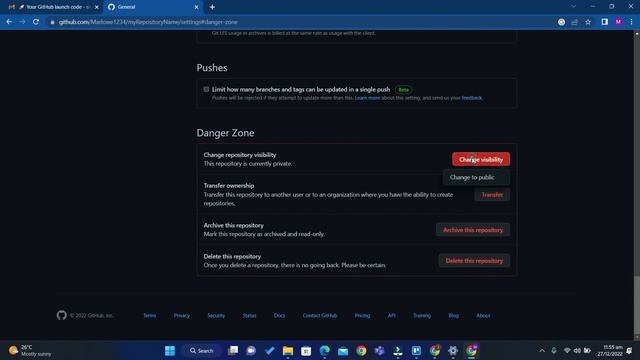This screenshot has width=640, height=360.
Task: Open the Chrome three-dot menu
Action: [x=631, y=22]
